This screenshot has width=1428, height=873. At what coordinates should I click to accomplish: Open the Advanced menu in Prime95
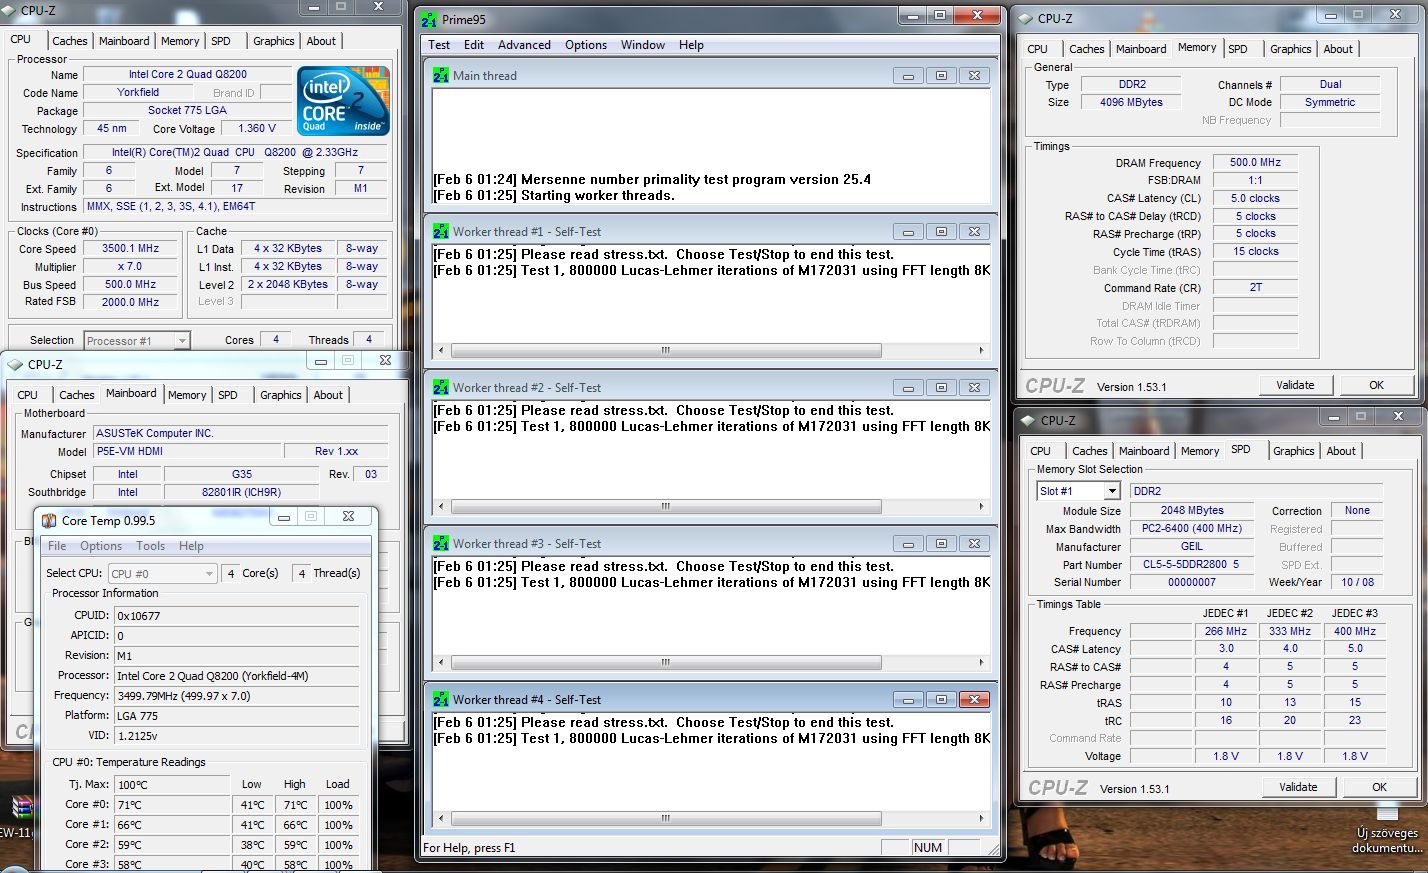tap(524, 45)
